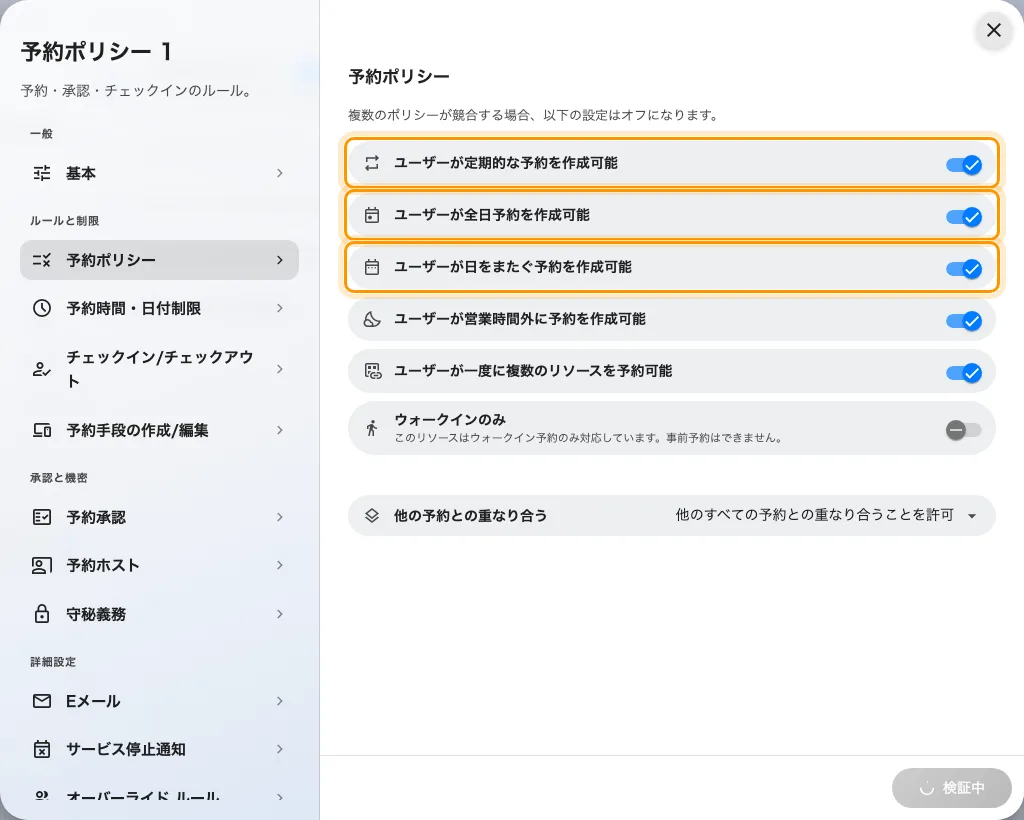This screenshot has width=1024, height=820.
Task: Click the 承認と機密 section header
Action: coord(59,478)
